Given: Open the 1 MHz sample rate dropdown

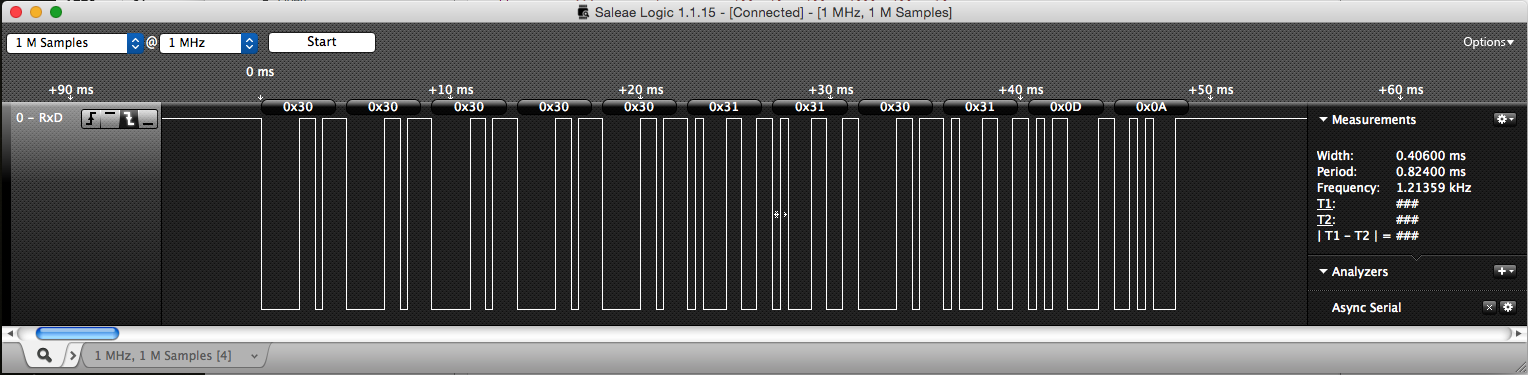Looking at the screenshot, I should click(209, 43).
